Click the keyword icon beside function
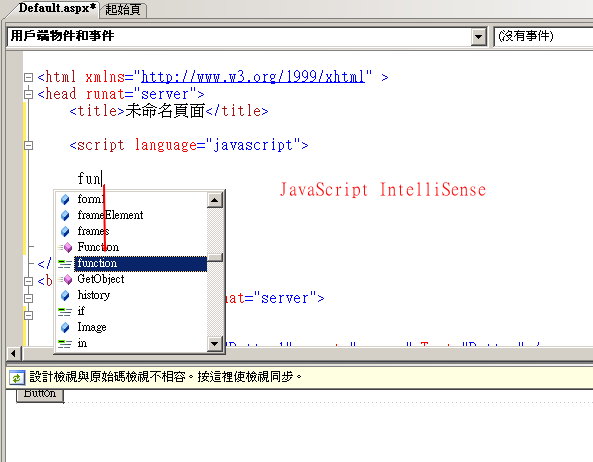Screen dimensions: 593x462 click(65, 264)
